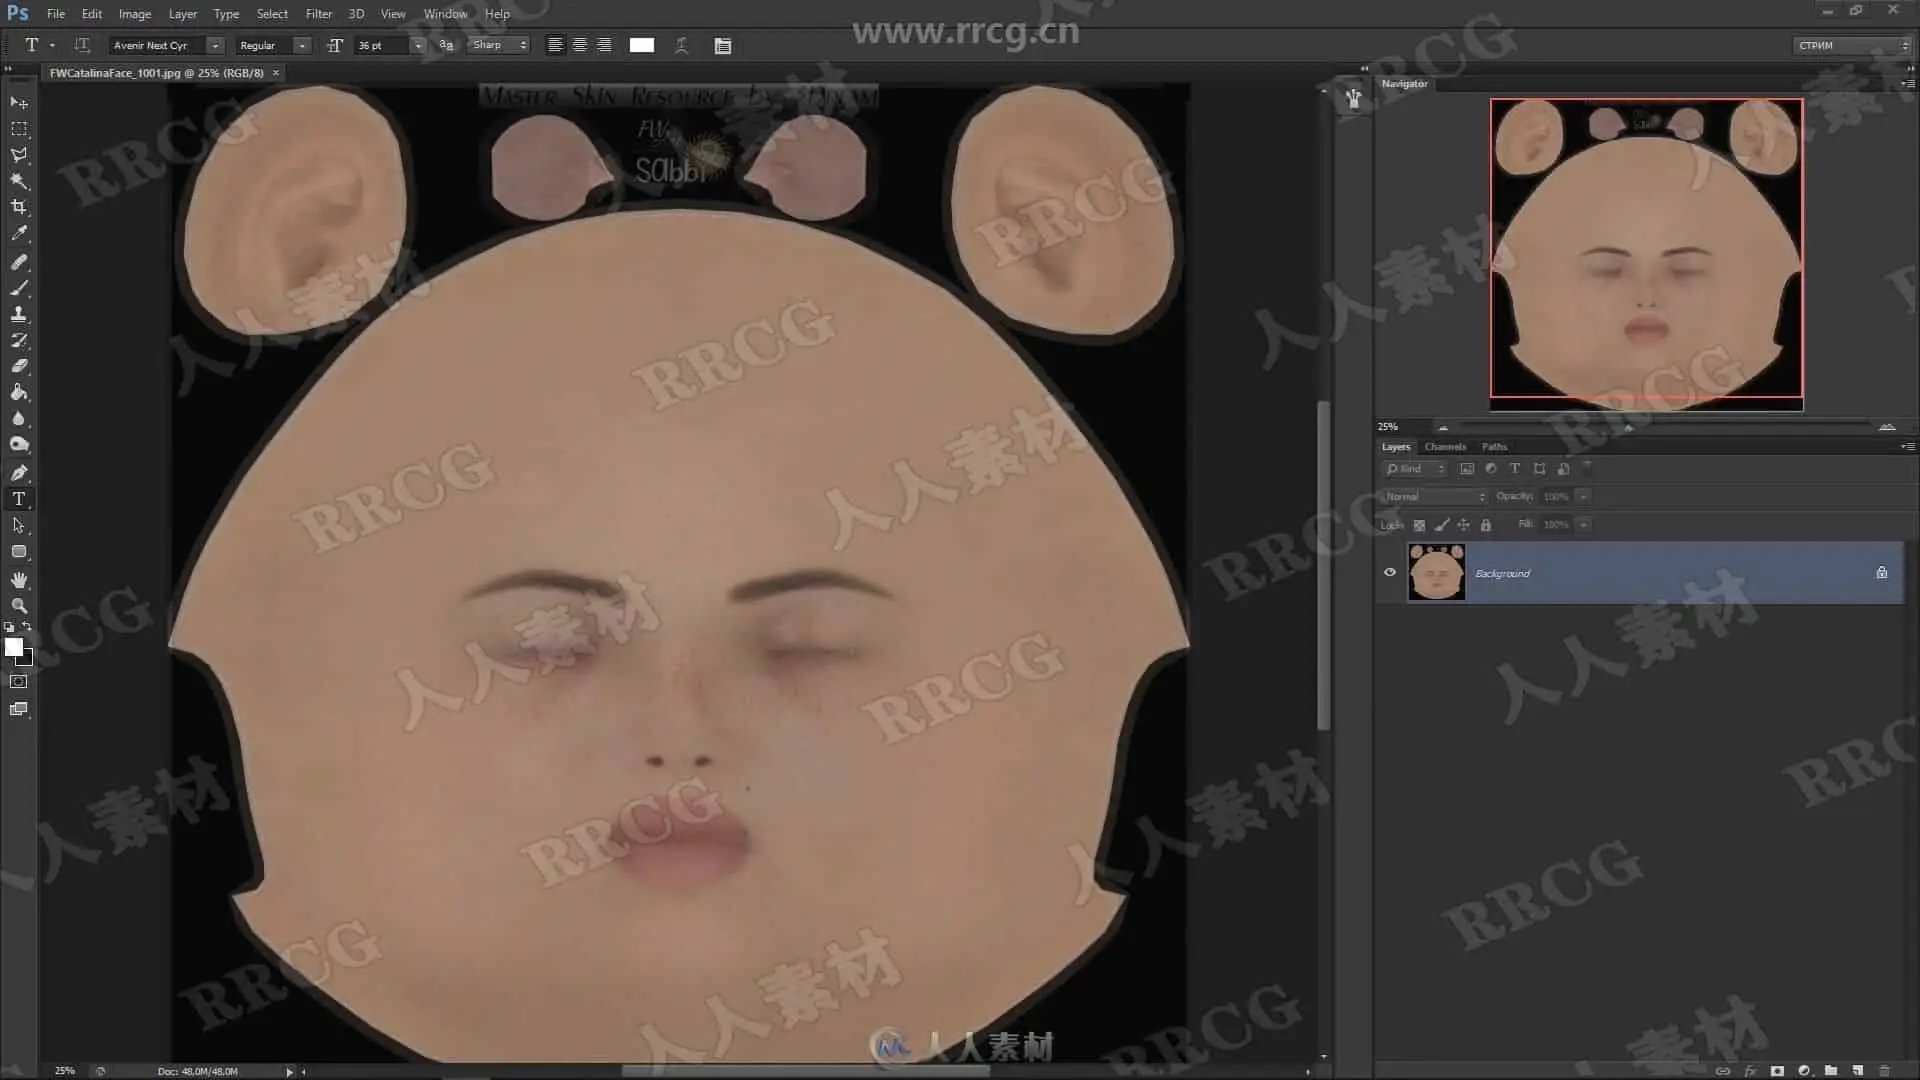Select the Crop tool
1920x1080 pixels.
point(19,207)
